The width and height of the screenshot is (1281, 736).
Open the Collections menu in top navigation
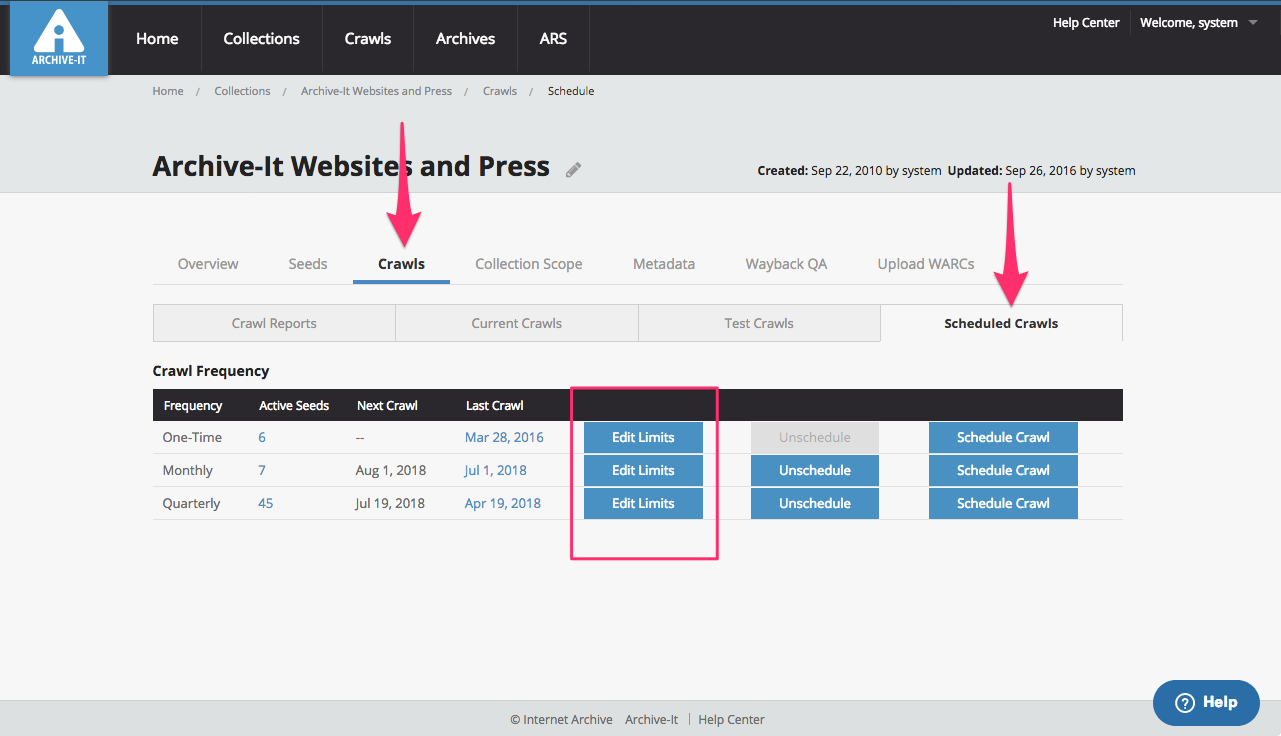coord(261,39)
